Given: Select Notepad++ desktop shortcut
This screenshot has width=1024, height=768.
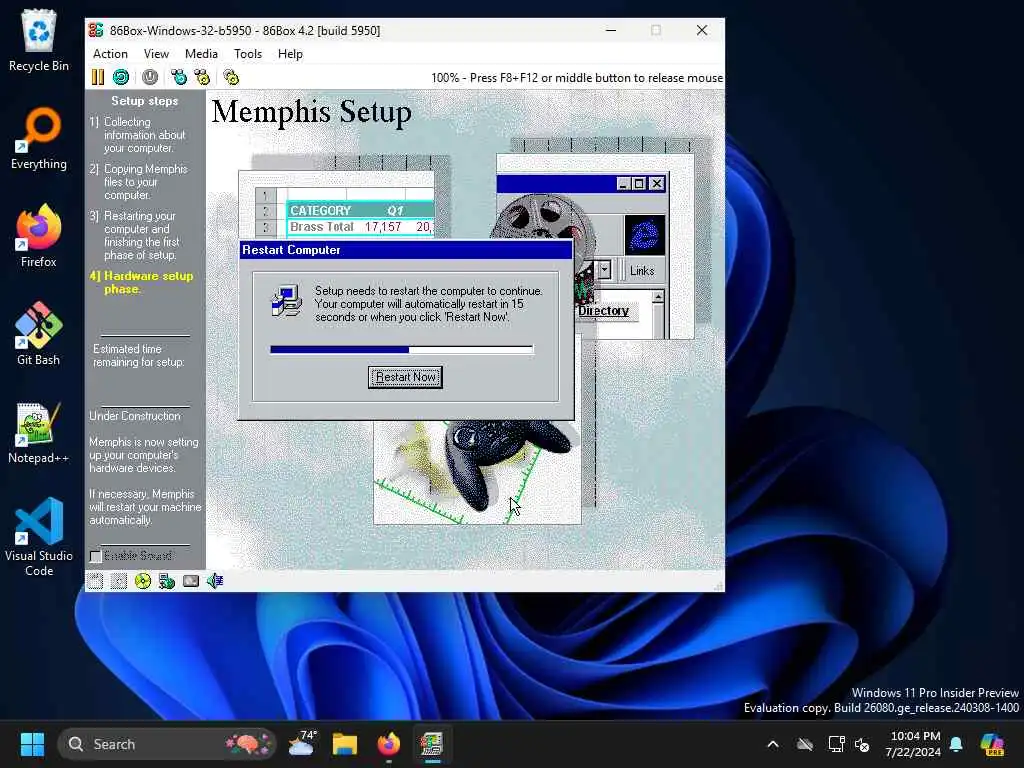Looking at the screenshot, I should [x=39, y=432].
